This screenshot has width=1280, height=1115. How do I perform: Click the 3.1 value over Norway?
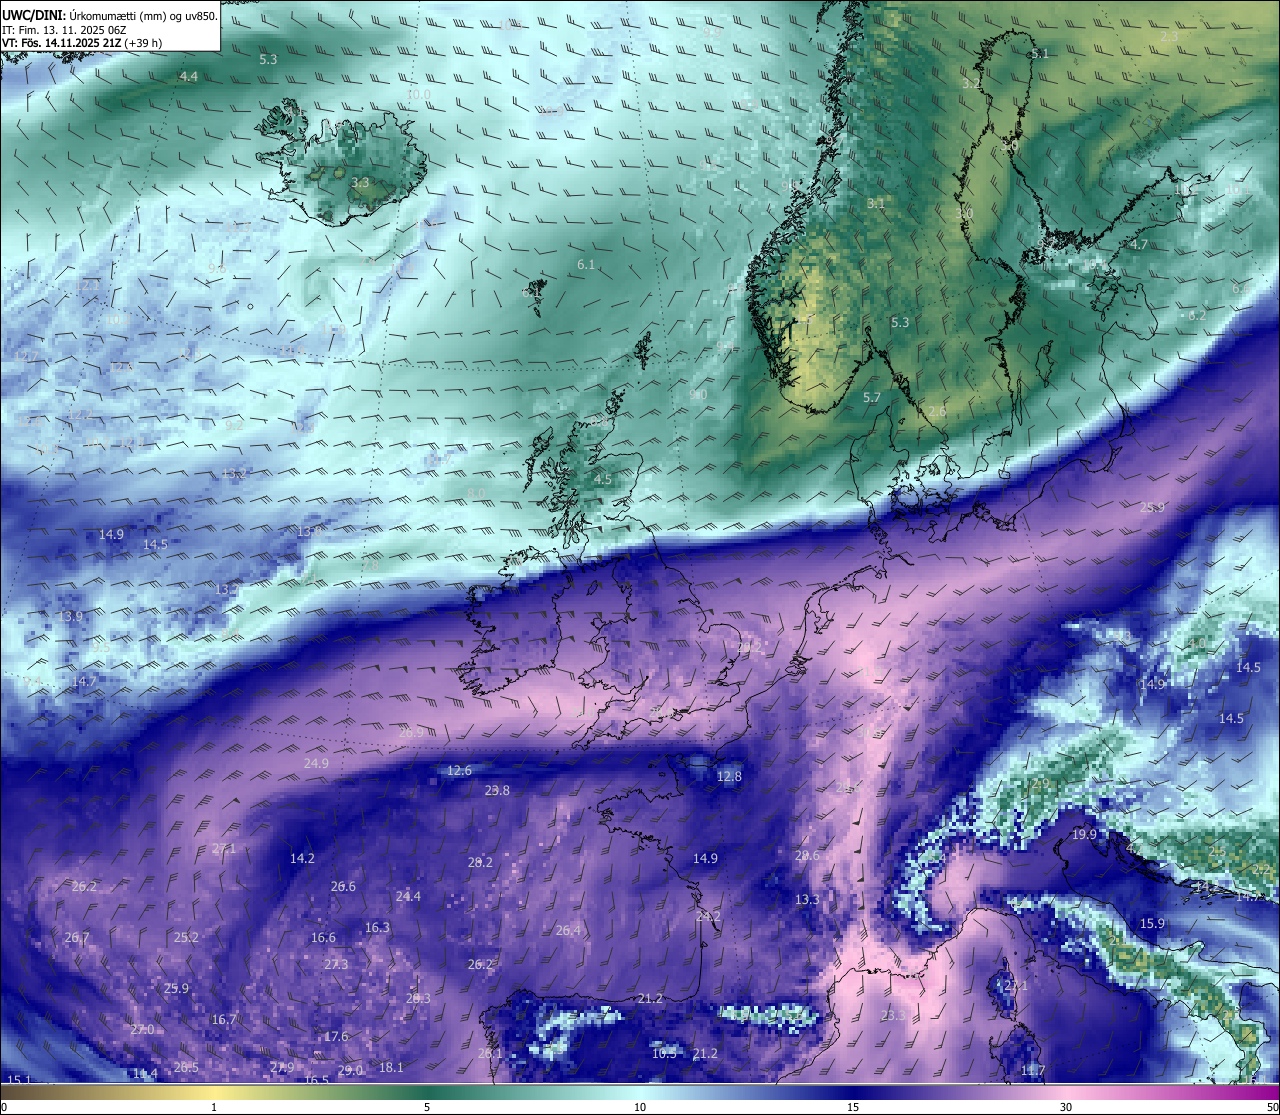coord(876,204)
